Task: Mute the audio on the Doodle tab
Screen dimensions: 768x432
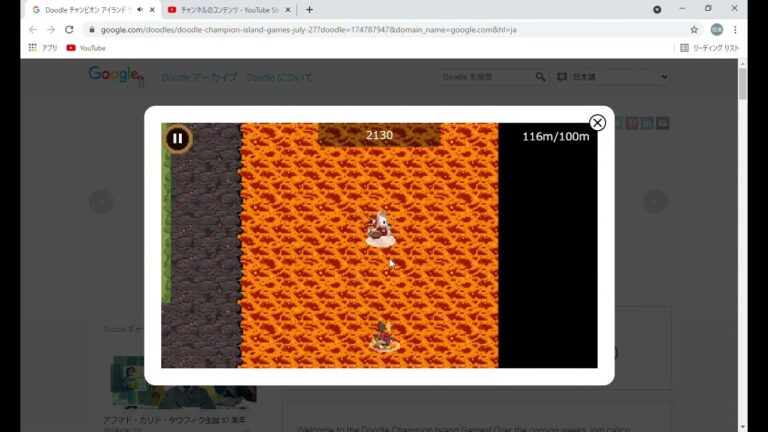Action: [x=139, y=10]
